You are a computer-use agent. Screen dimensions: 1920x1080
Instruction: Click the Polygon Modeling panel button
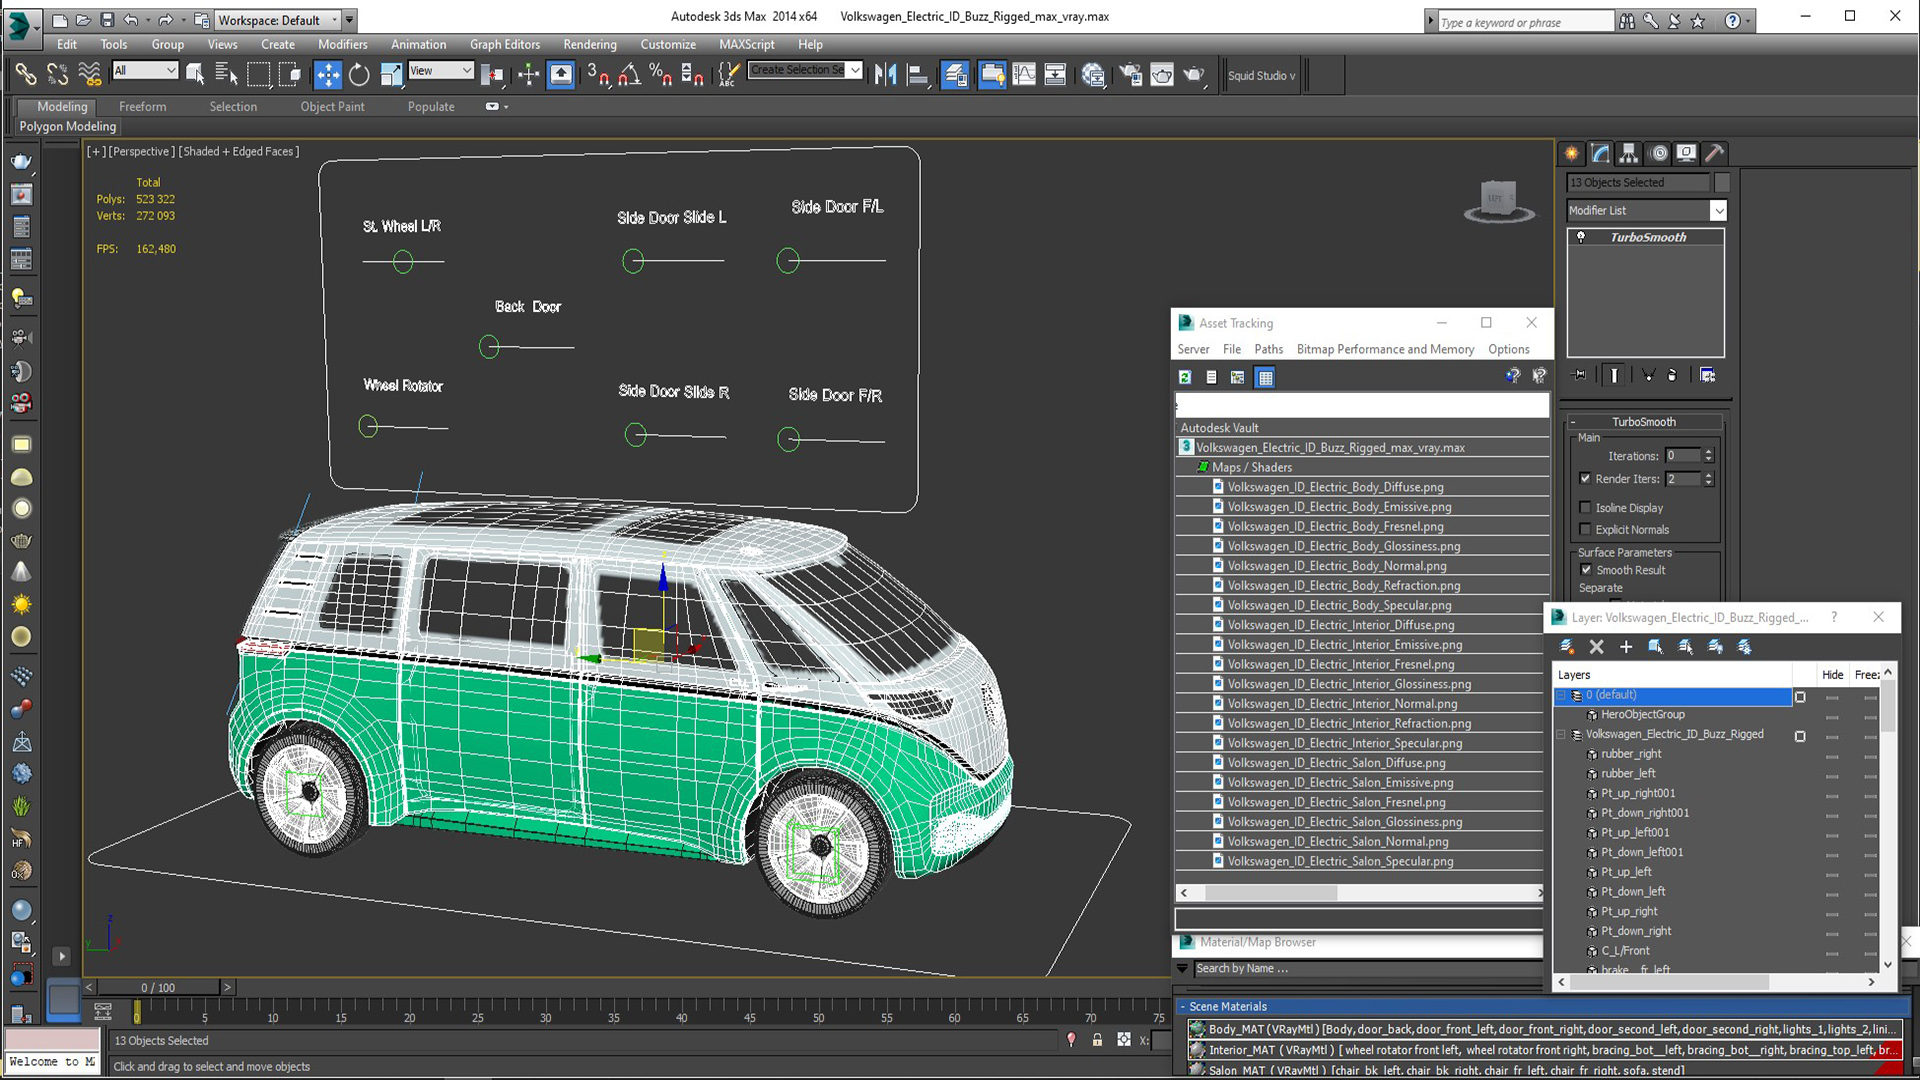[x=68, y=126]
